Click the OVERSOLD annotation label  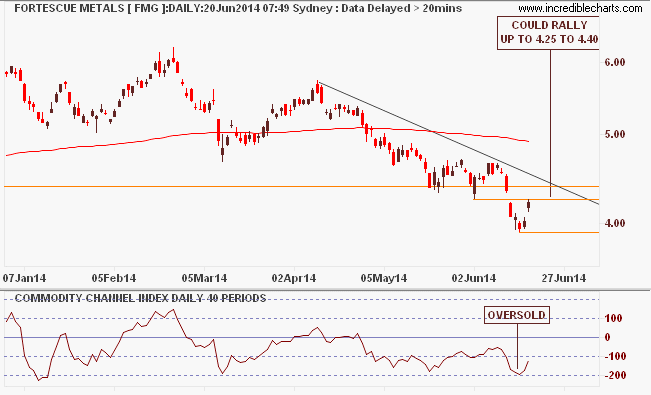tap(516, 315)
